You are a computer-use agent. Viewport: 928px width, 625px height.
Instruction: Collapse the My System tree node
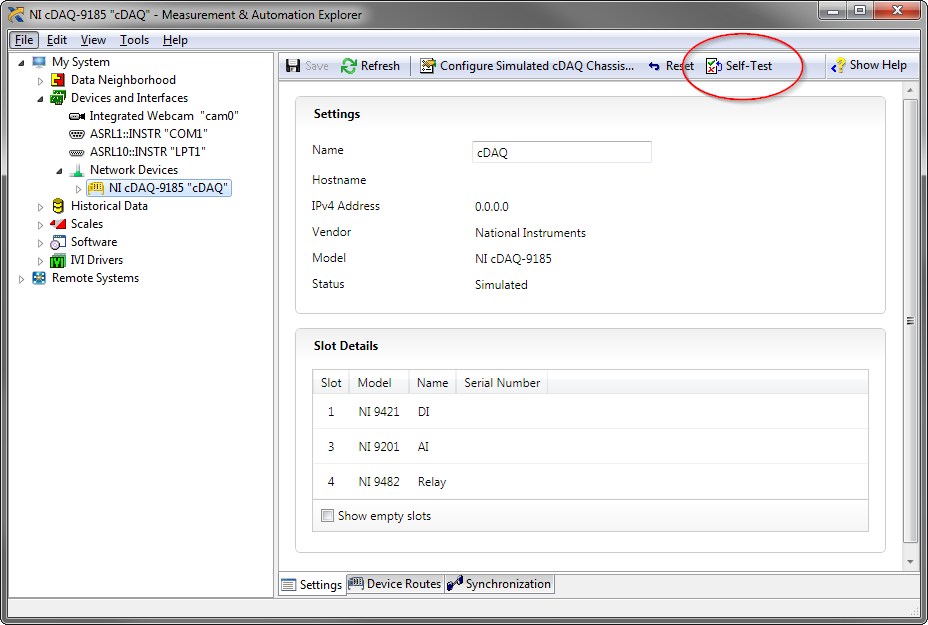(21, 63)
